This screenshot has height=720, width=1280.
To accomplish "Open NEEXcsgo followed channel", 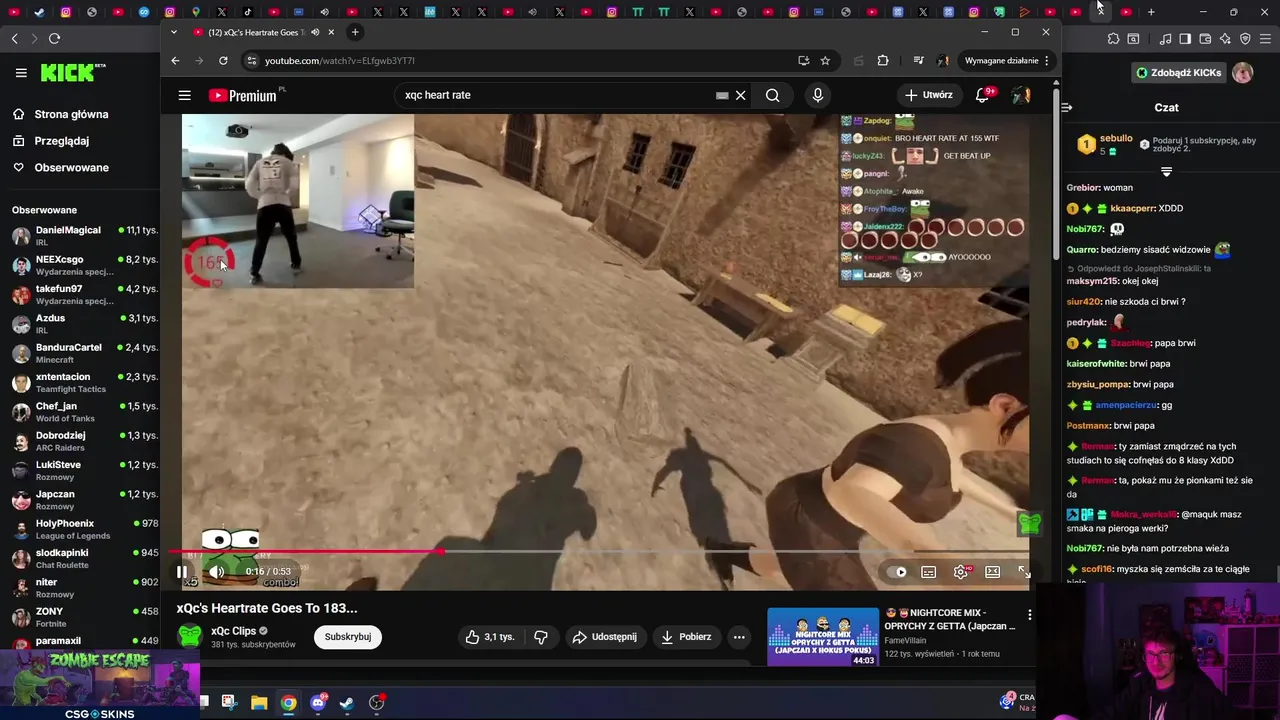I will pos(84,265).
